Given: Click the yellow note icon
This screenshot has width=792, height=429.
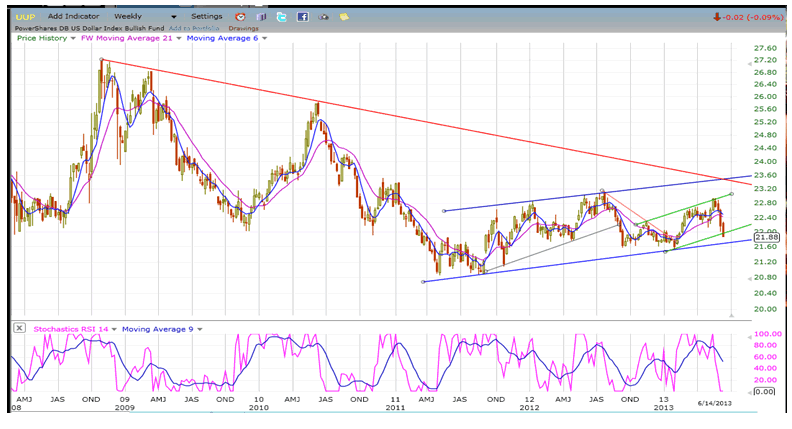Looking at the screenshot, I should [343, 17].
